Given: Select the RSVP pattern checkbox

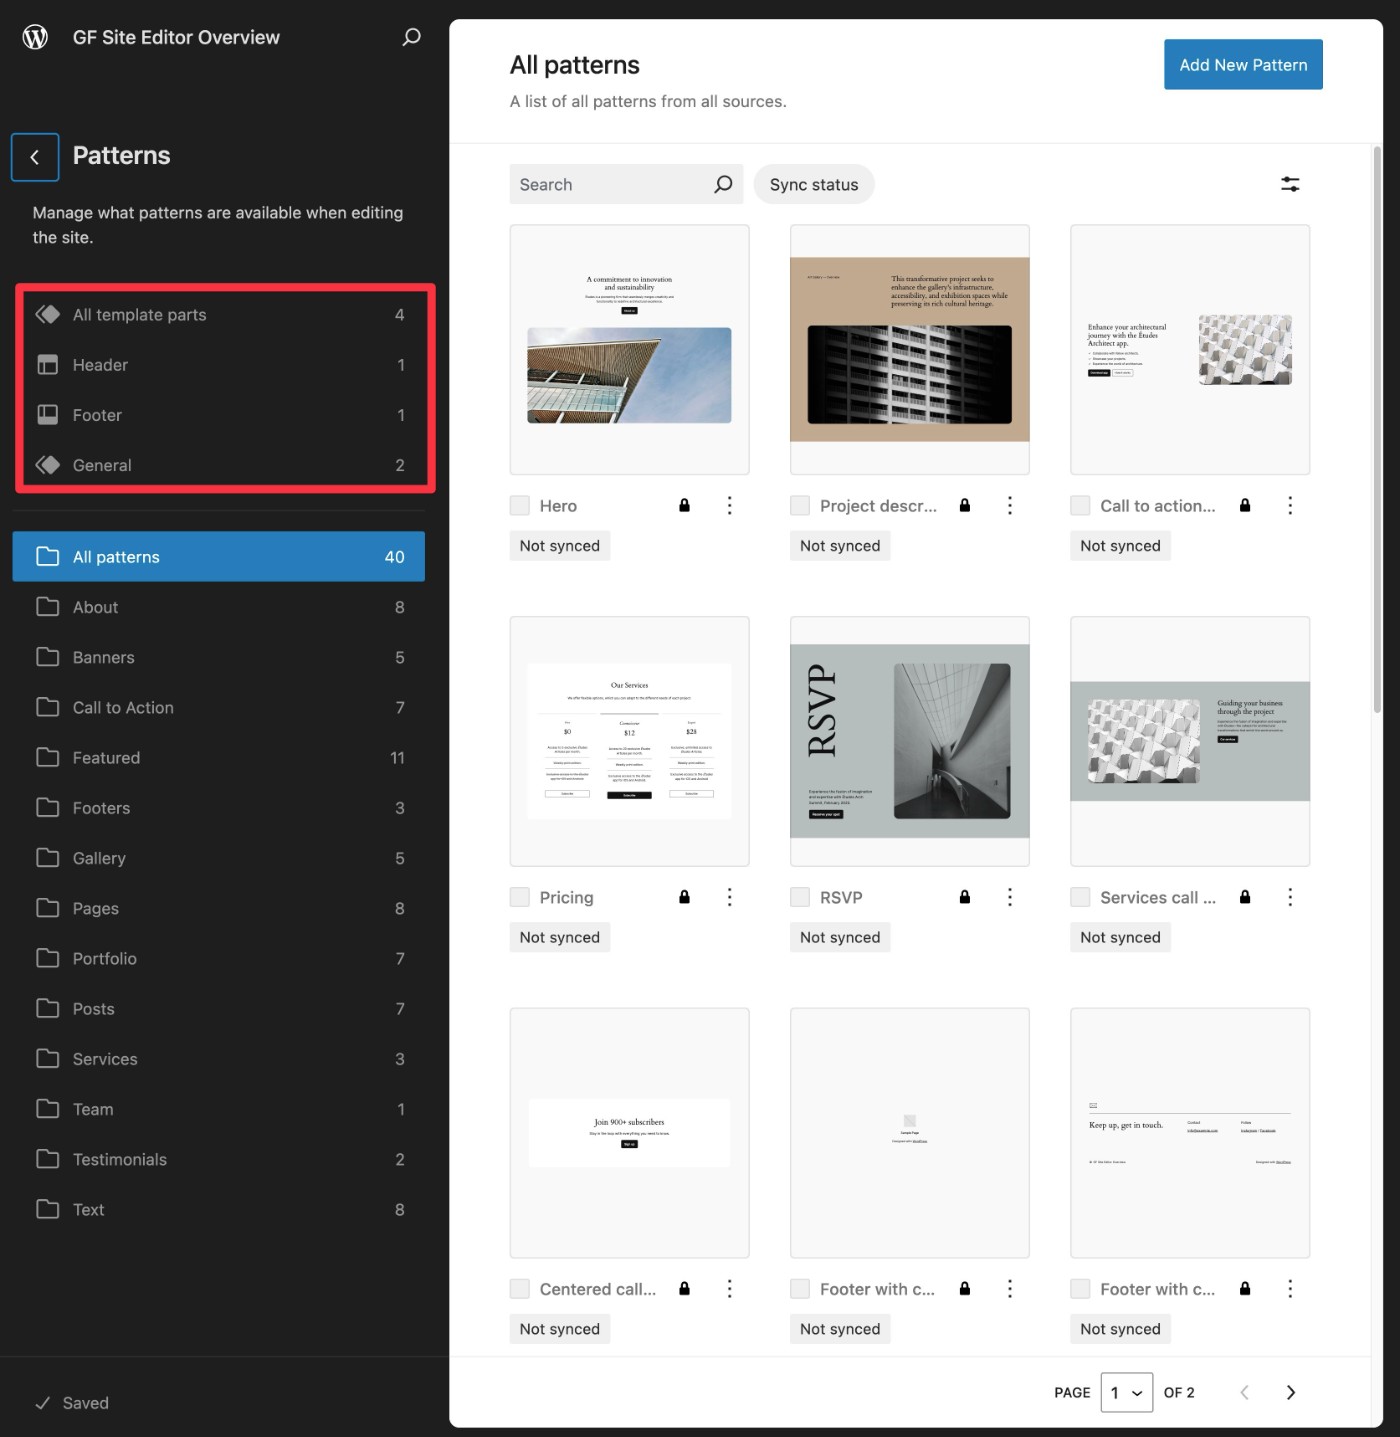Looking at the screenshot, I should click(800, 897).
